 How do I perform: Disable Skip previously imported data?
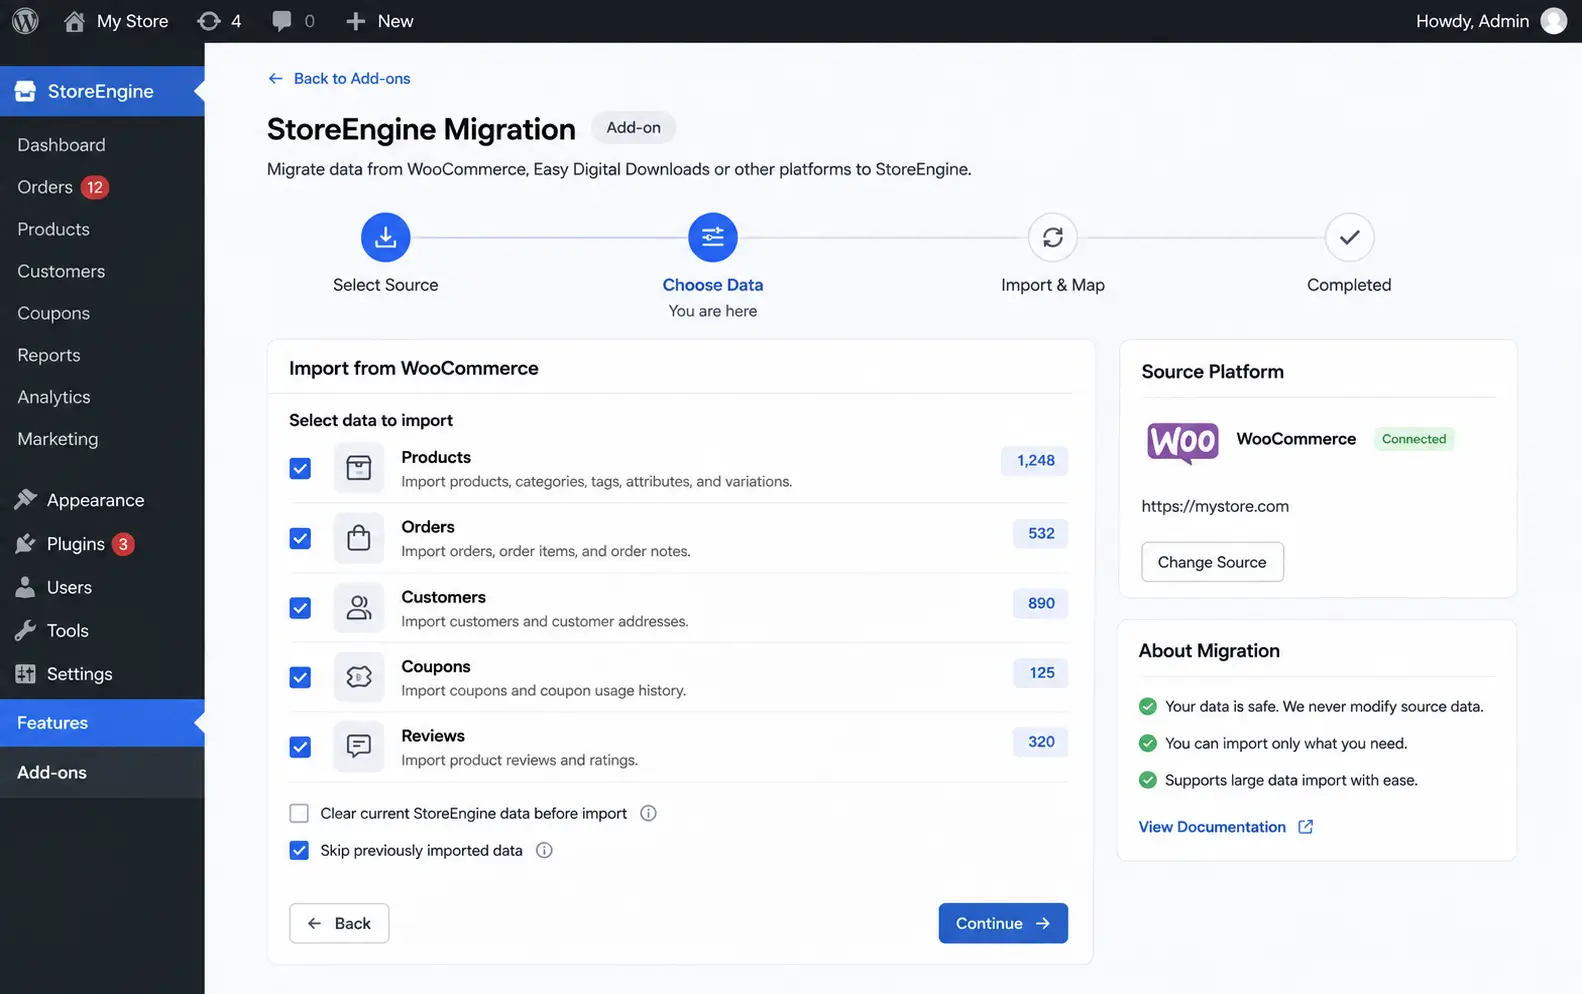click(x=299, y=850)
